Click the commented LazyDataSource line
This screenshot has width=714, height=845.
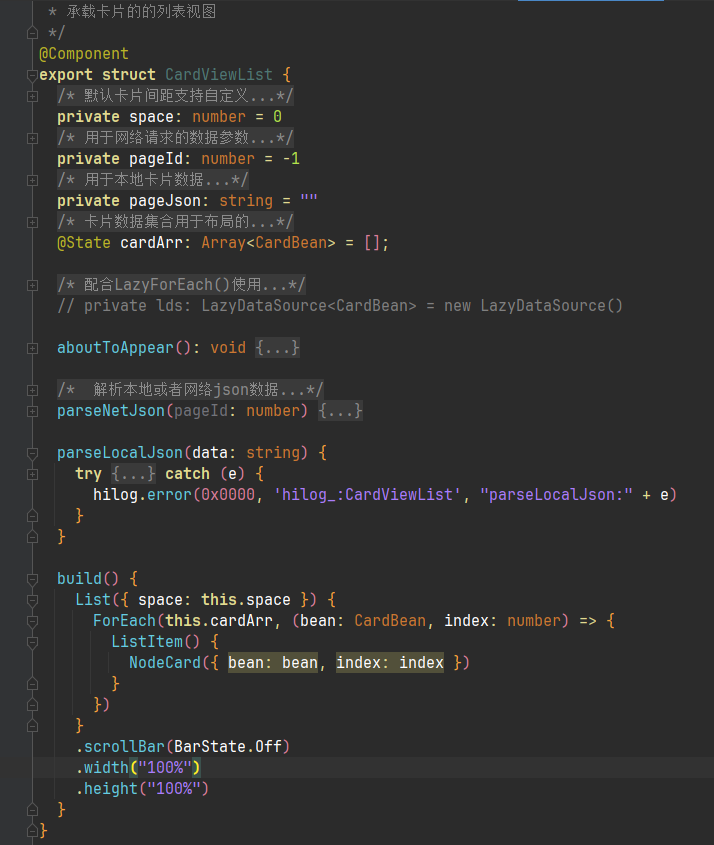pyautogui.click(x=340, y=306)
